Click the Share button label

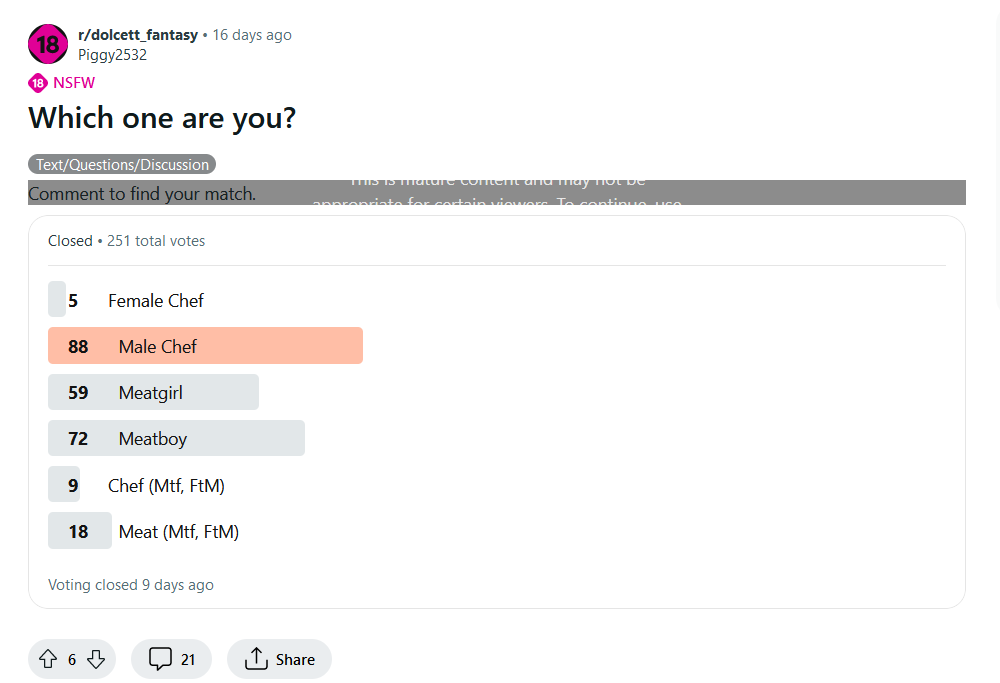[295, 659]
